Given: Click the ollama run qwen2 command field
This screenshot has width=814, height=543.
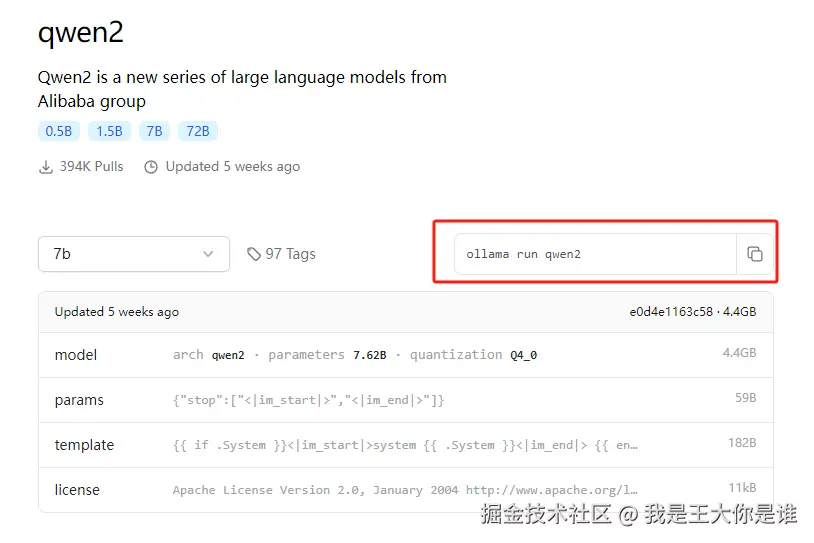Looking at the screenshot, I should click(595, 254).
